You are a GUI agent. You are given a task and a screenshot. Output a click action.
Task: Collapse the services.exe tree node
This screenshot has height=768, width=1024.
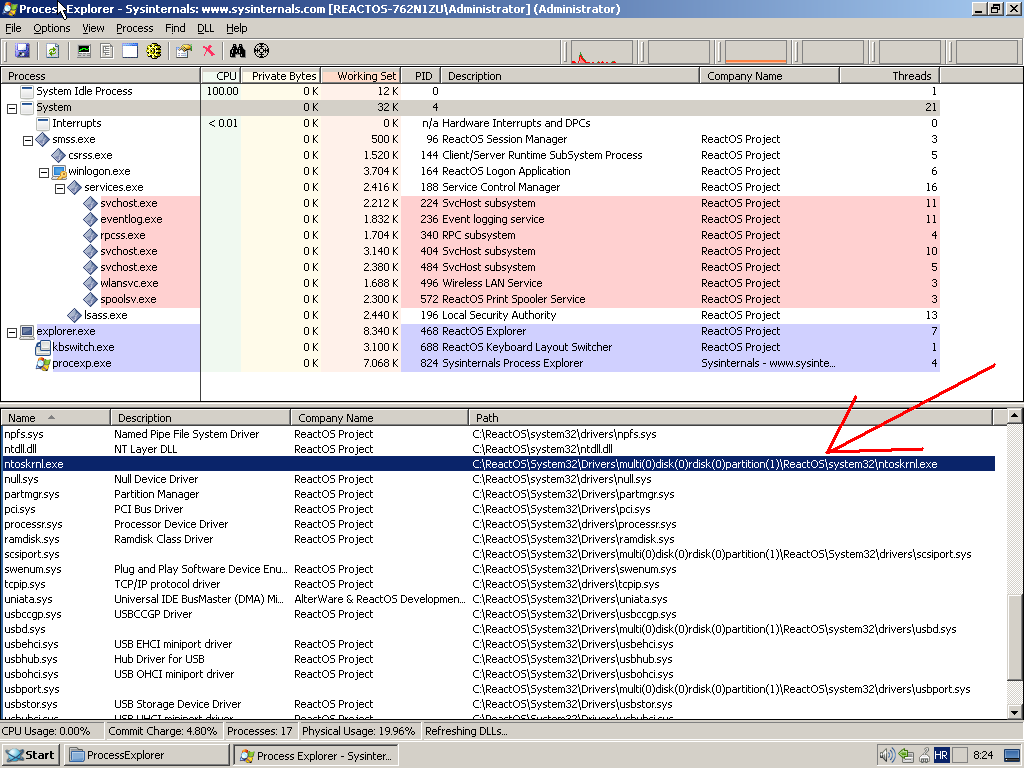coord(59,189)
